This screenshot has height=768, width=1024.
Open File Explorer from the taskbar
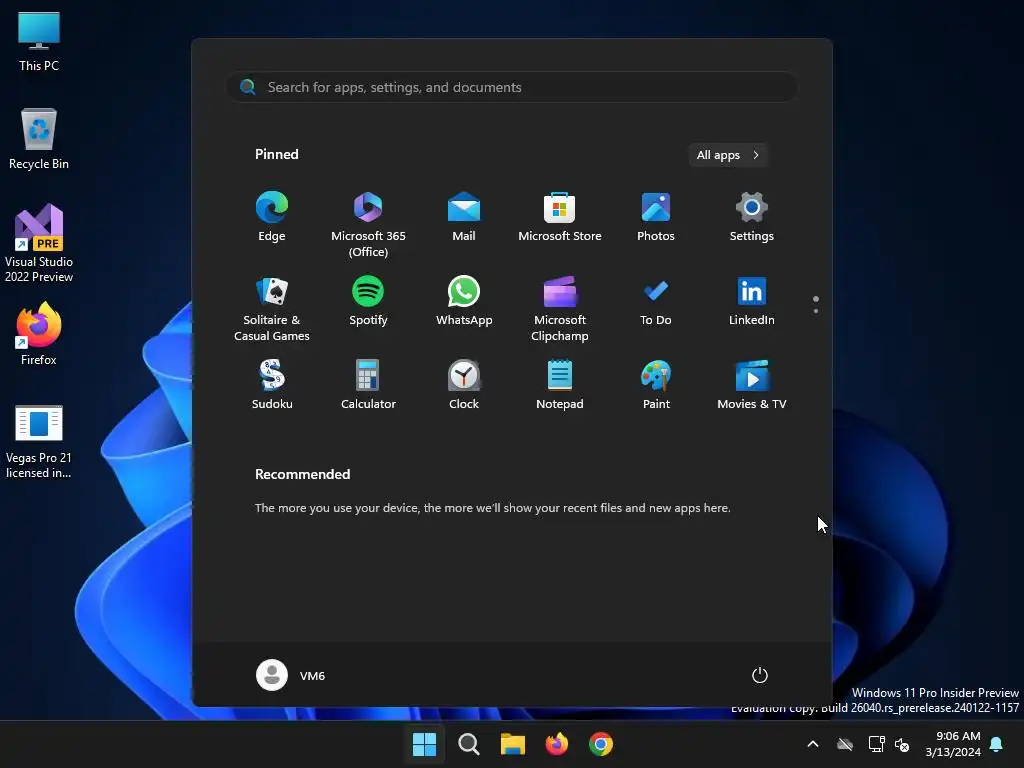point(513,744)
